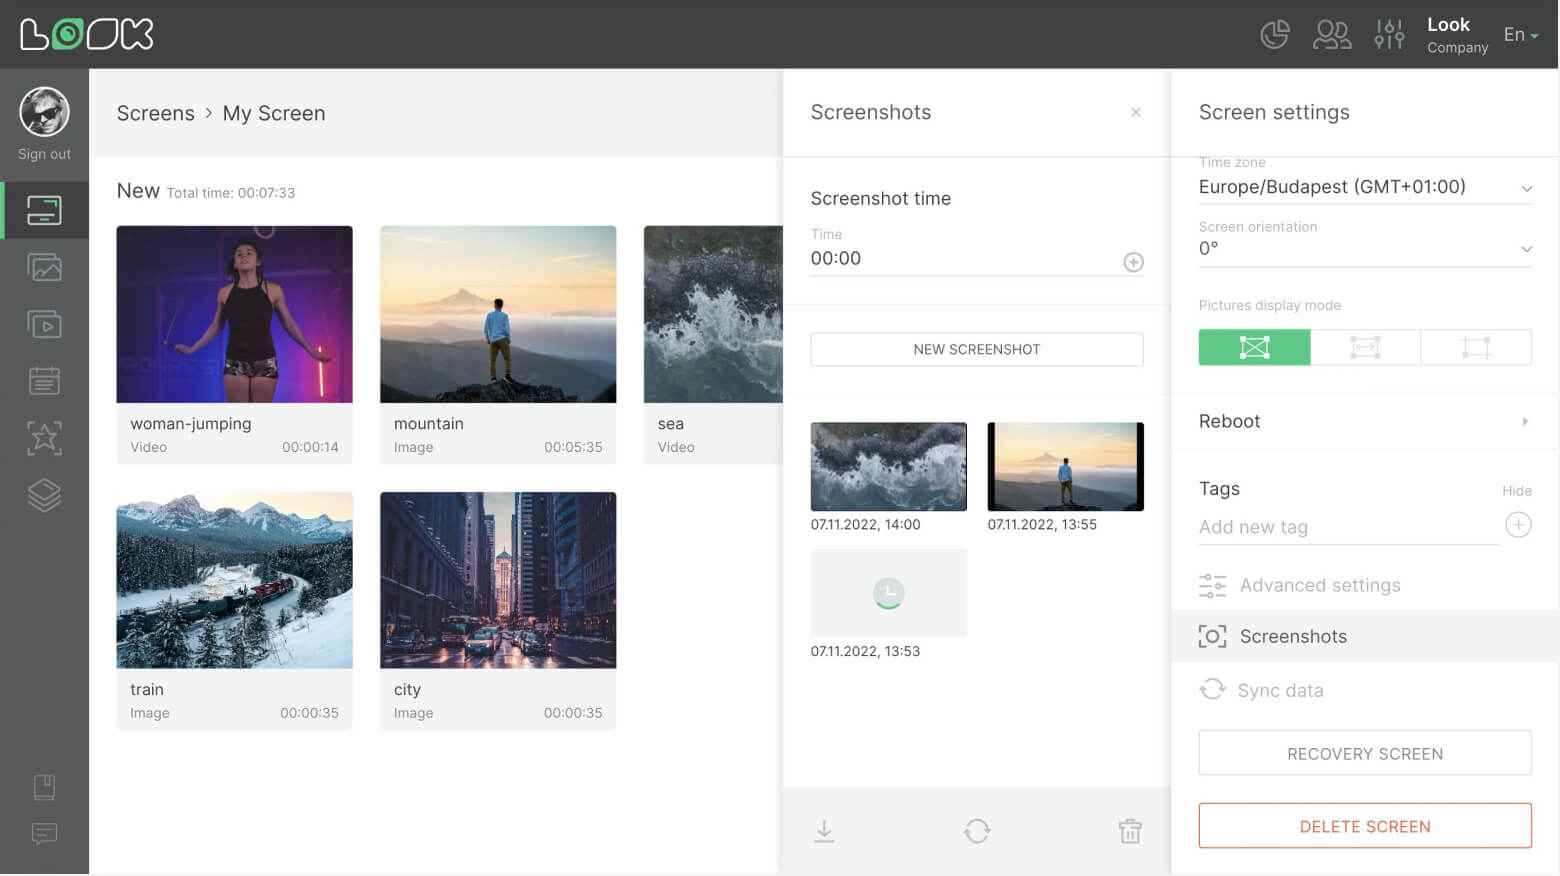The image size is (1560, 876).
Task: Download the selected screenshot
Action: pos(824,830)
